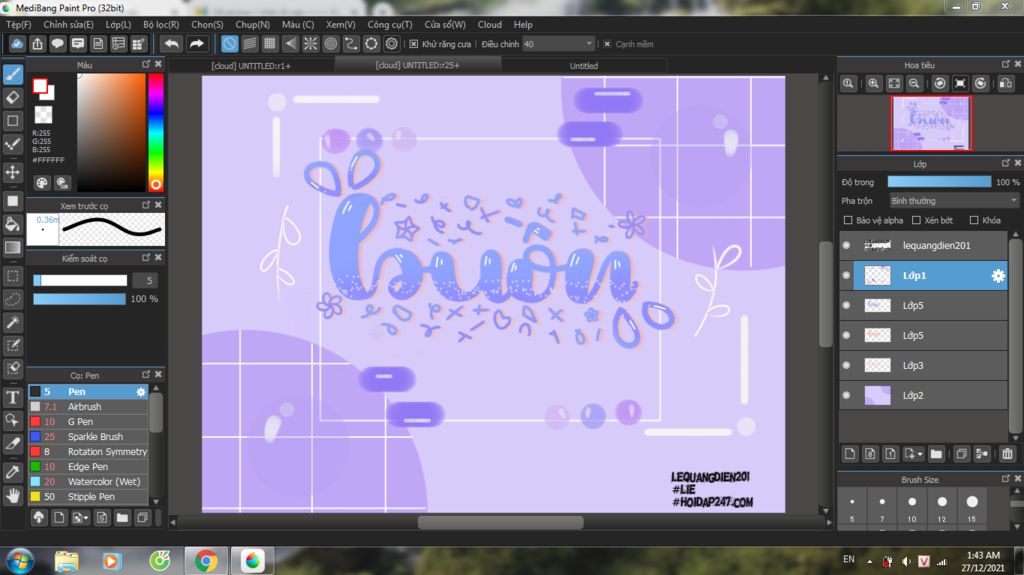Open Lớp1 layer settings gear
Image resolution: width=1024 pixels, height=575 pixels.
click(x=998, y=276)
